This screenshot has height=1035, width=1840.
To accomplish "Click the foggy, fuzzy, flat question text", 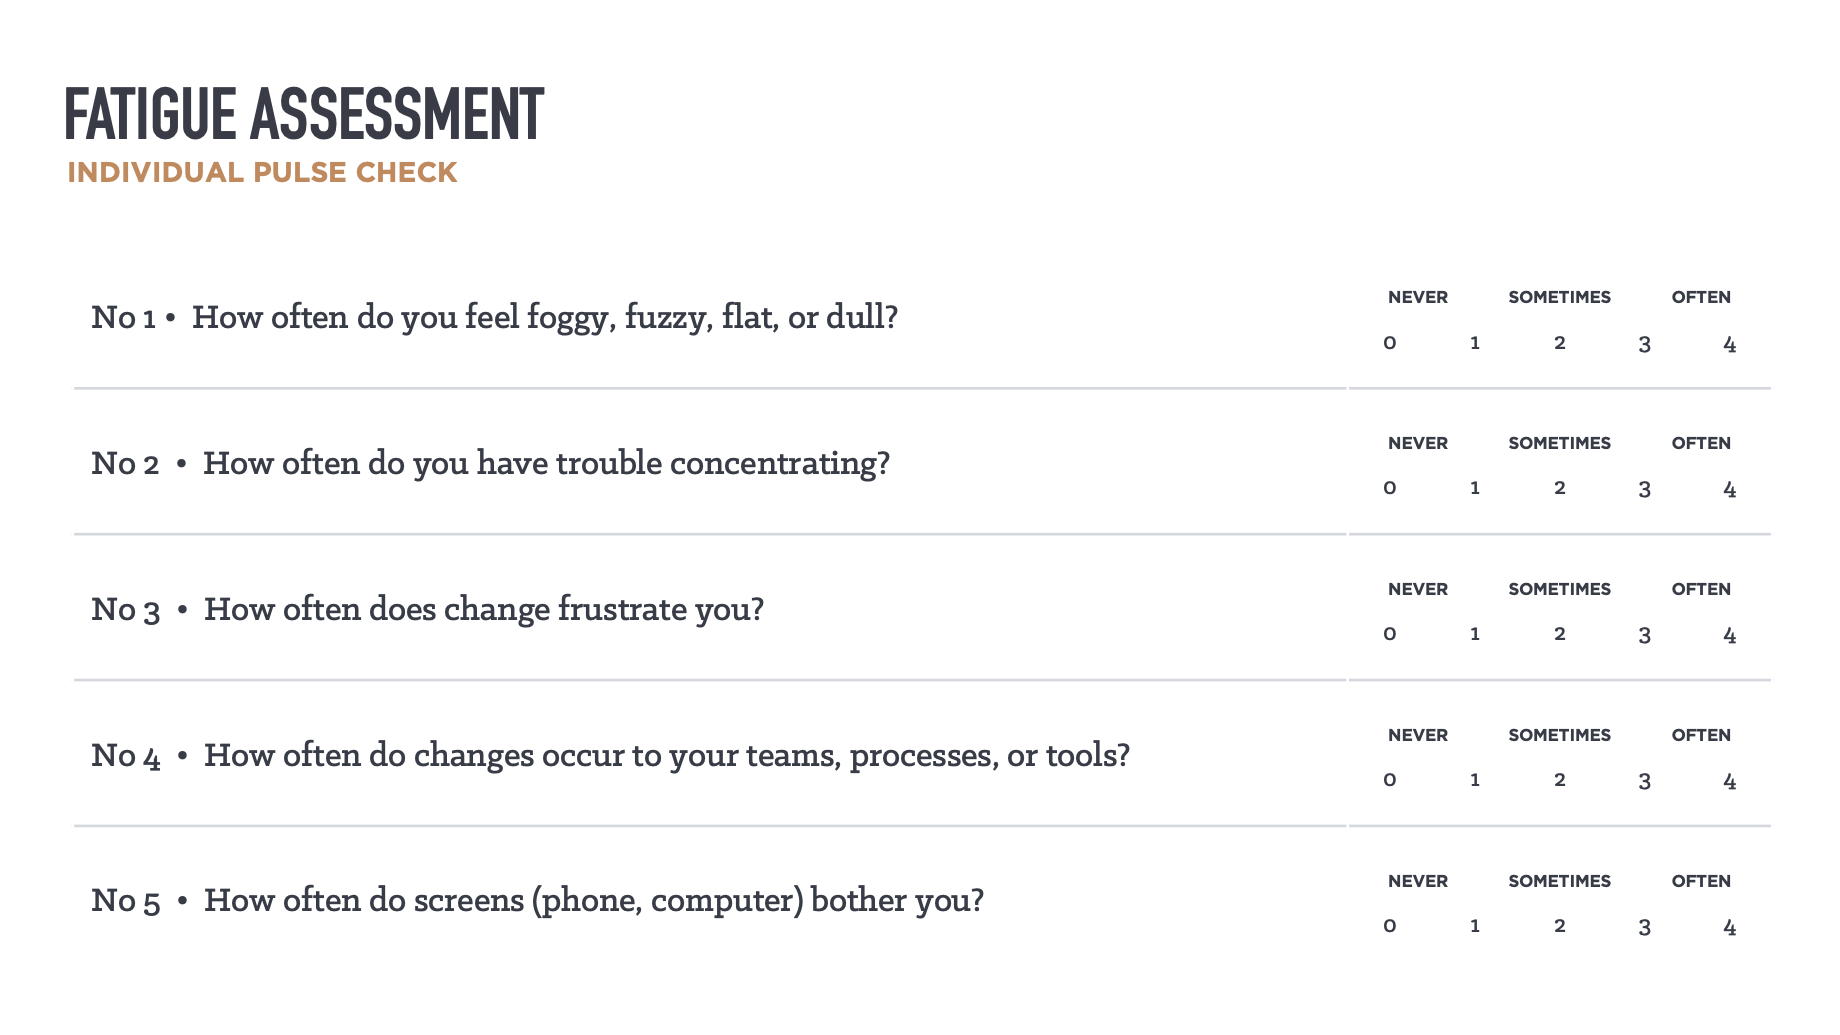I will click(545, 317).
